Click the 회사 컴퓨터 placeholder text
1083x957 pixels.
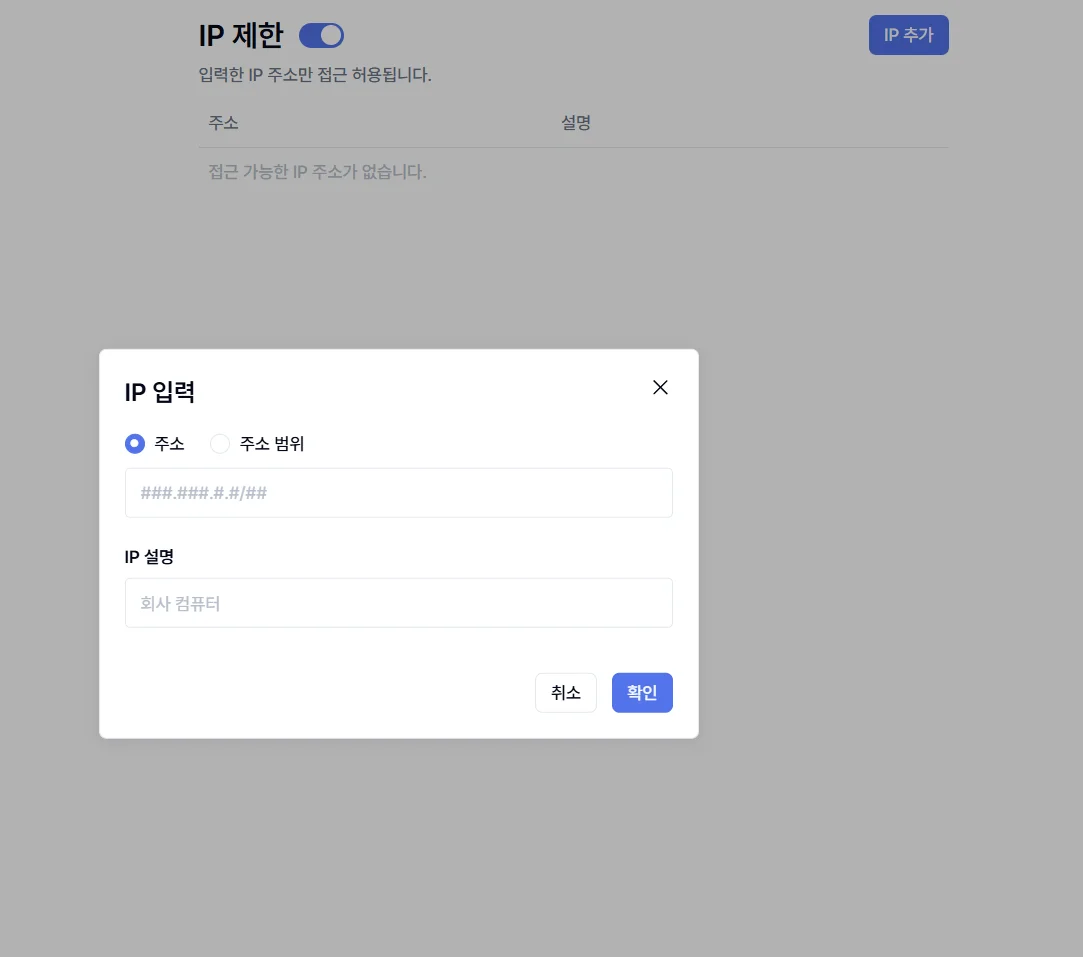(x=180, y=604)
